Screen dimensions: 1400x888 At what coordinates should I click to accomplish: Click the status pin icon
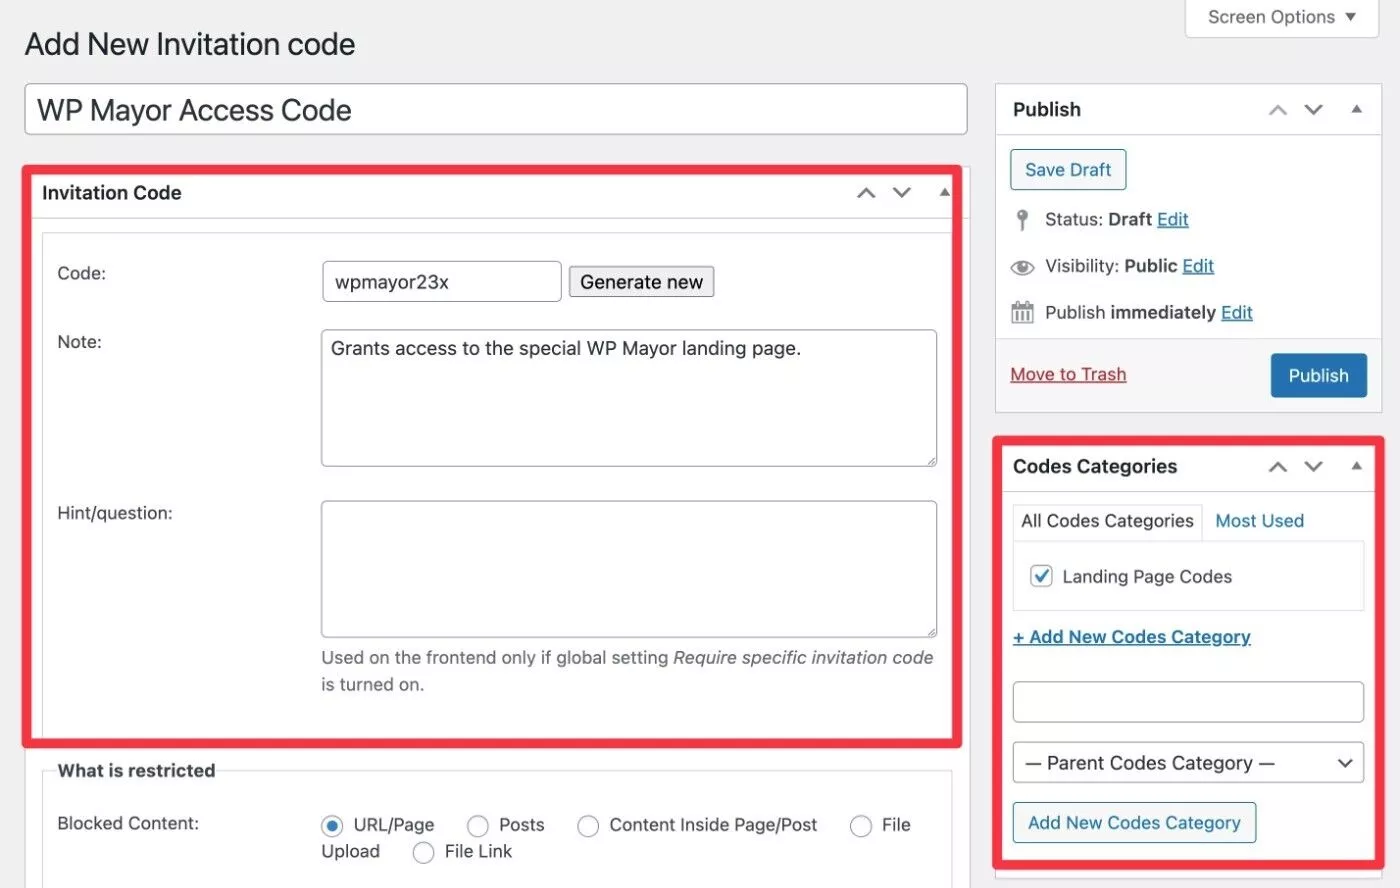pos(1021,220)
